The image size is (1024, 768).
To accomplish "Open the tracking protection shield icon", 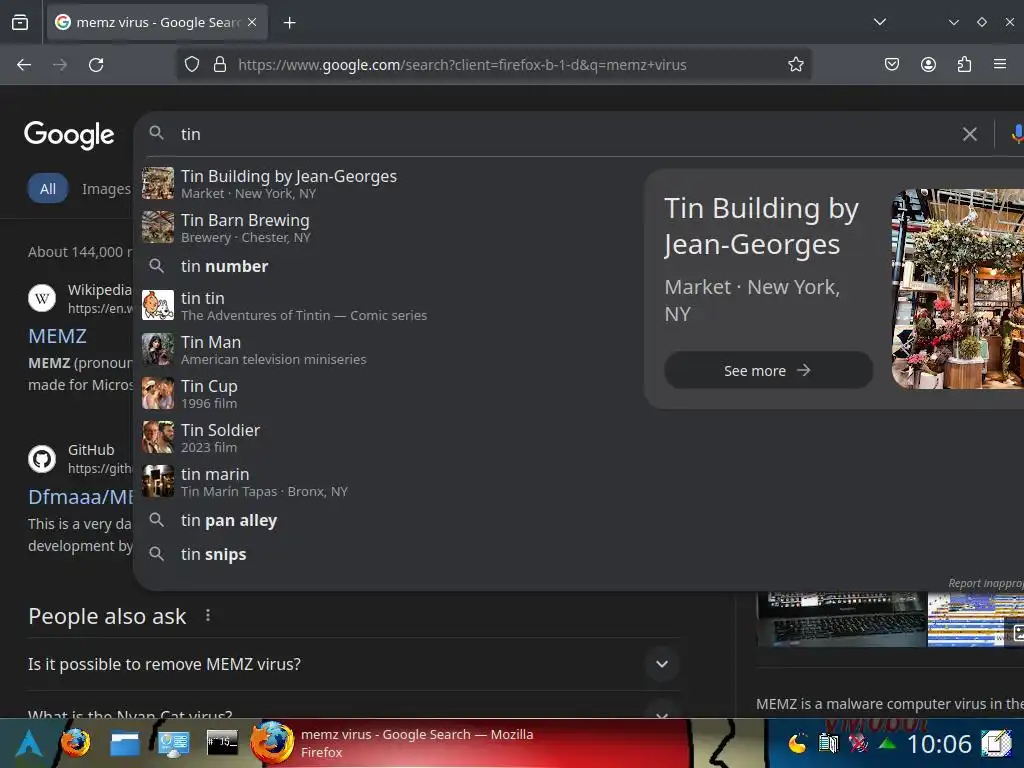I will (x=191, y=65).
